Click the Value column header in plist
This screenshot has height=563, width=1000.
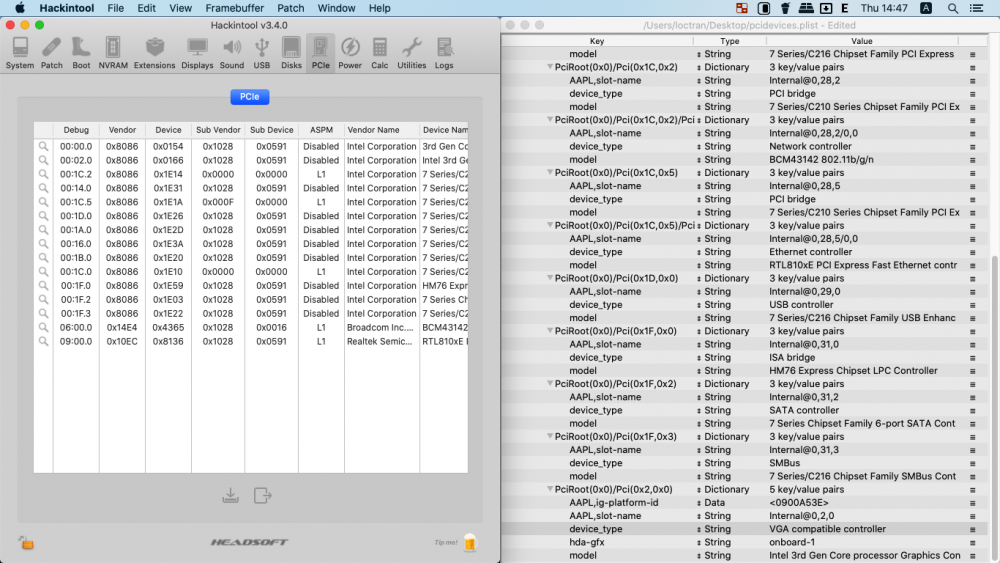coord(862,41)
